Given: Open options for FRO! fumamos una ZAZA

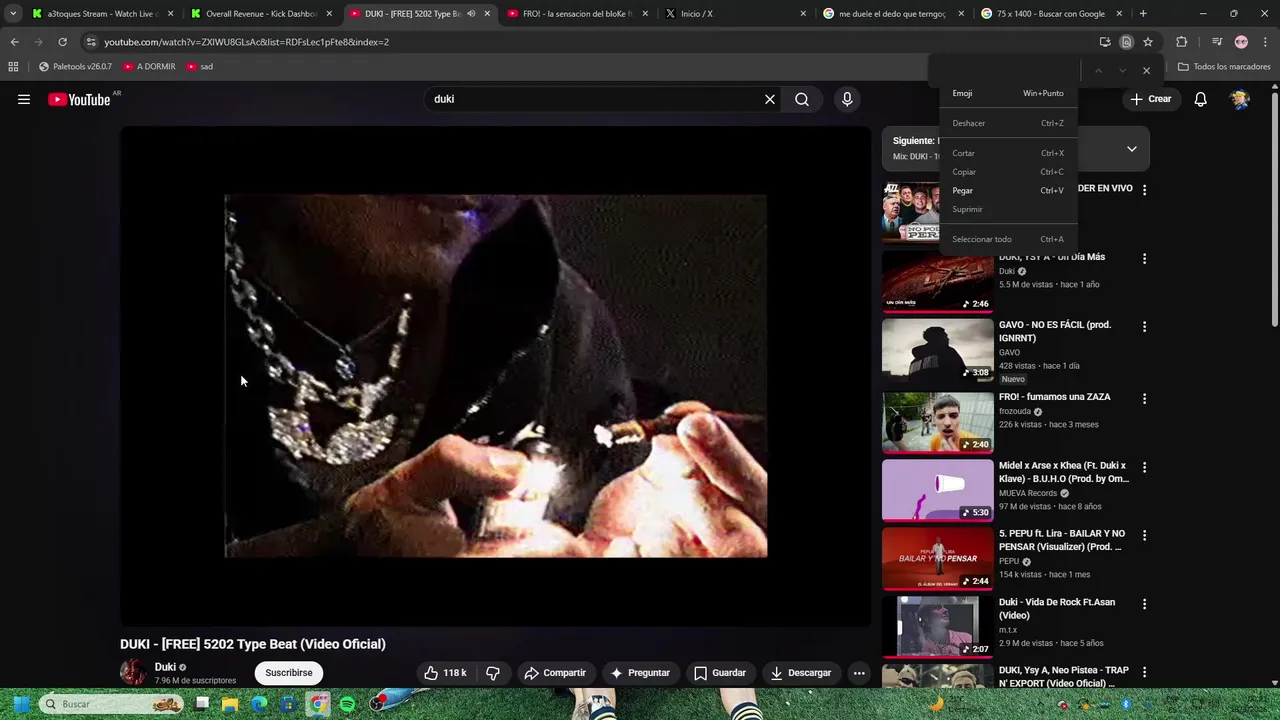Looking at the screenshot, I should pos(1145,398).
